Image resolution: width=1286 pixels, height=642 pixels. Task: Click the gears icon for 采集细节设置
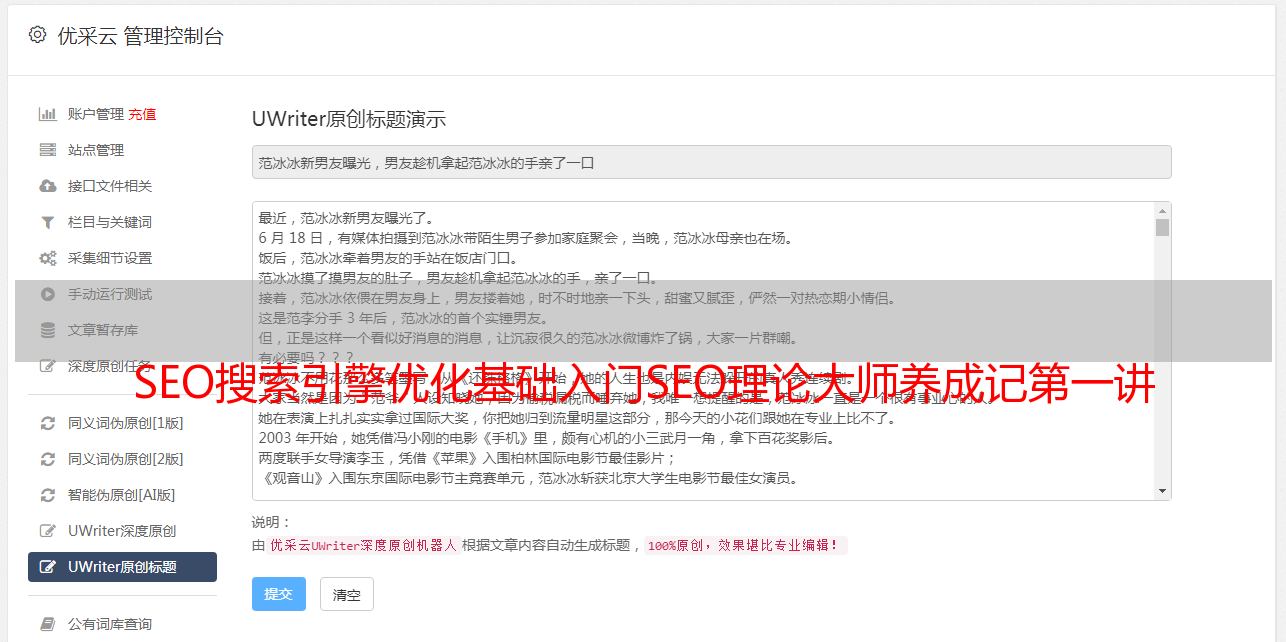47,258
